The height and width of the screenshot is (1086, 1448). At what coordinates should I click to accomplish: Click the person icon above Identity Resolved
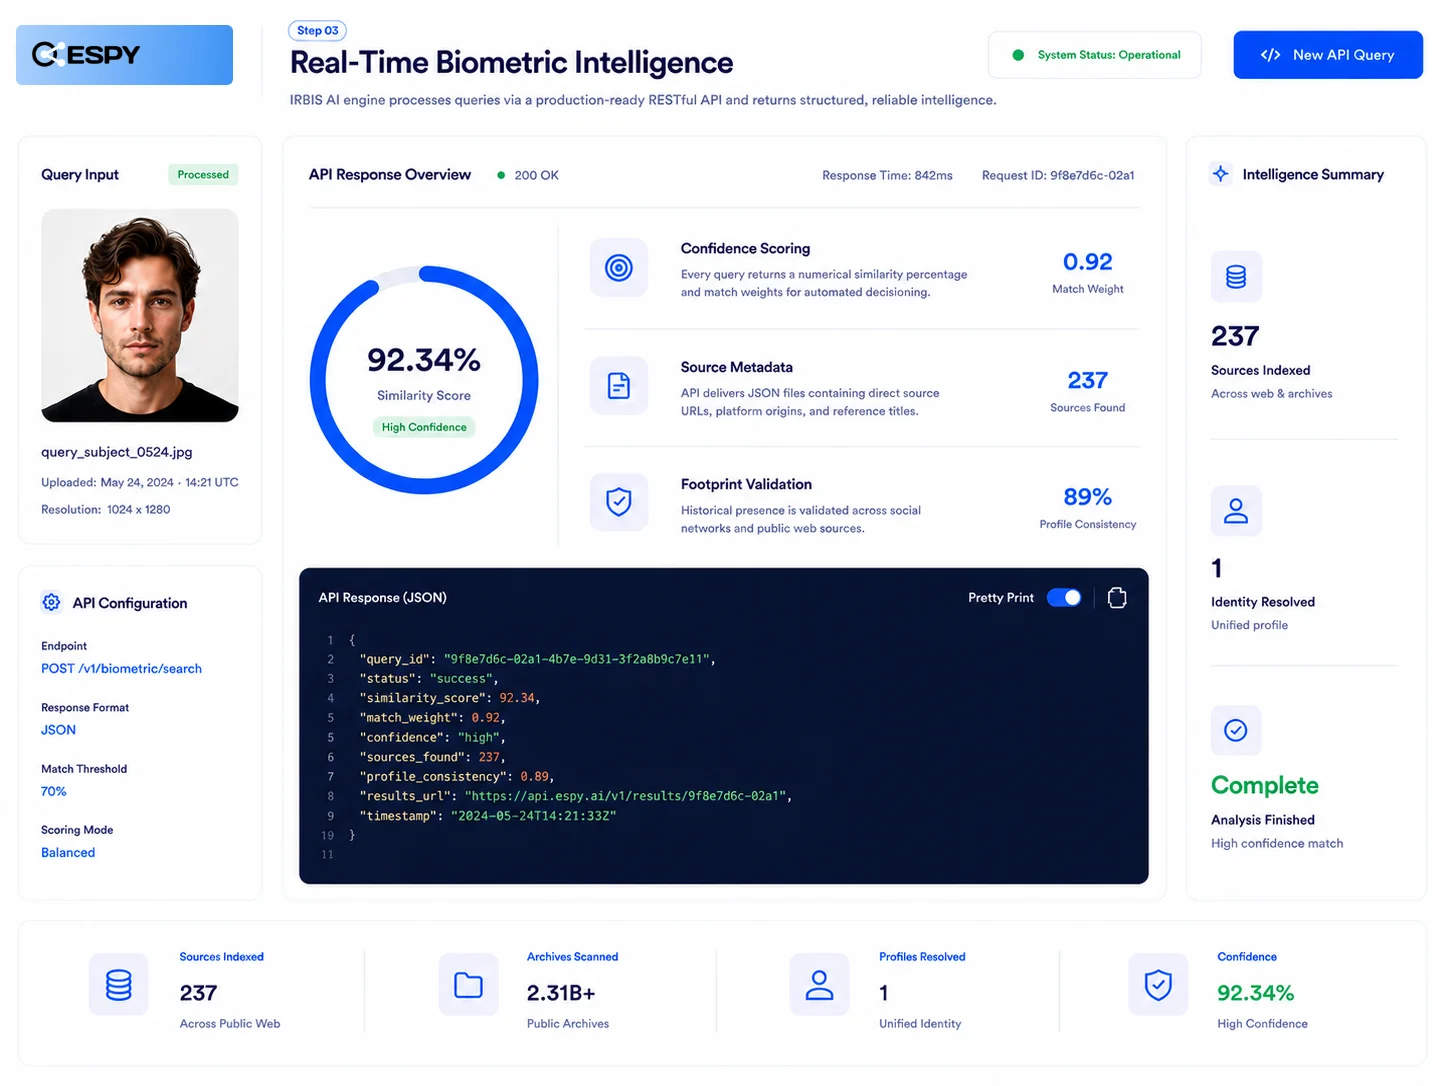pyautogui.click(x=1236, y=511)
